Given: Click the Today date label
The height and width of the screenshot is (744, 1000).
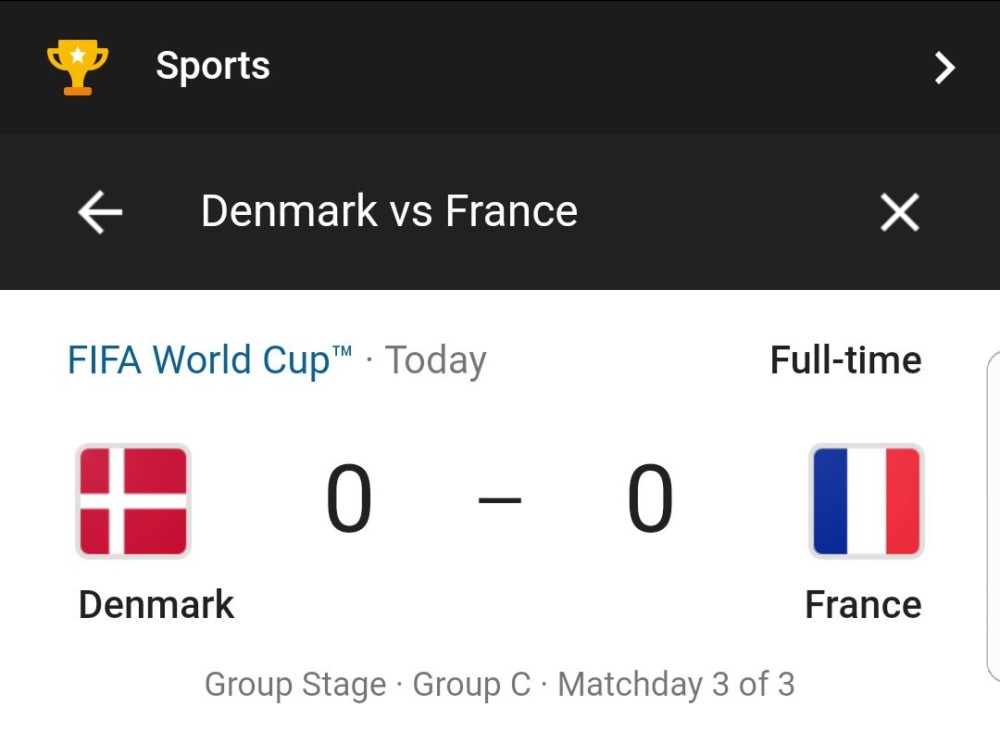Looking at the screenshot, I should [436, 361].
